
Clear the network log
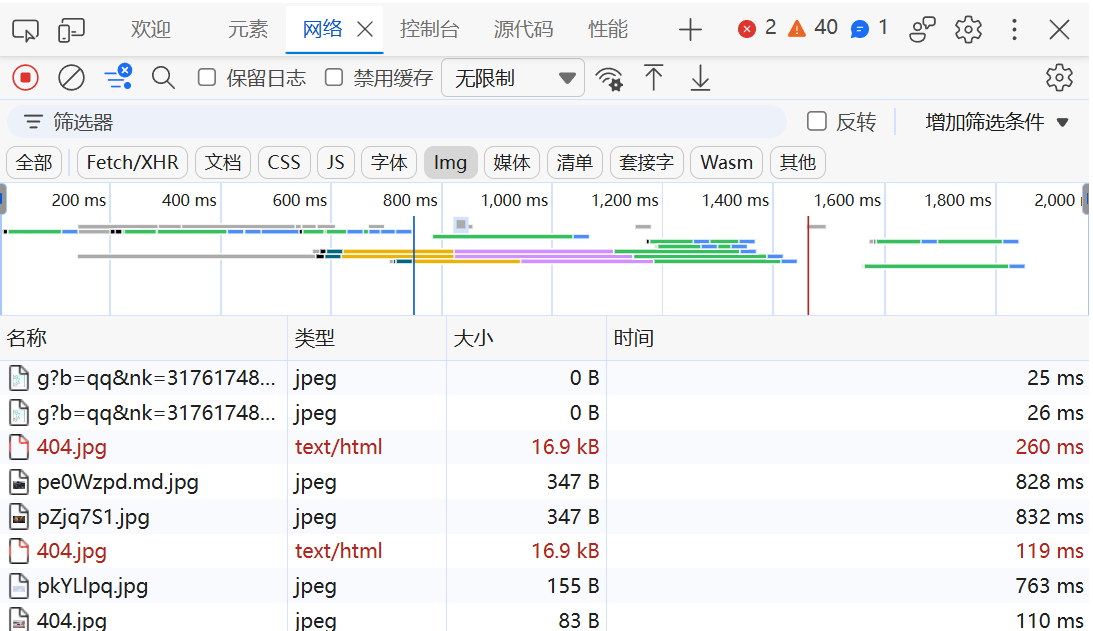point(71,78)
